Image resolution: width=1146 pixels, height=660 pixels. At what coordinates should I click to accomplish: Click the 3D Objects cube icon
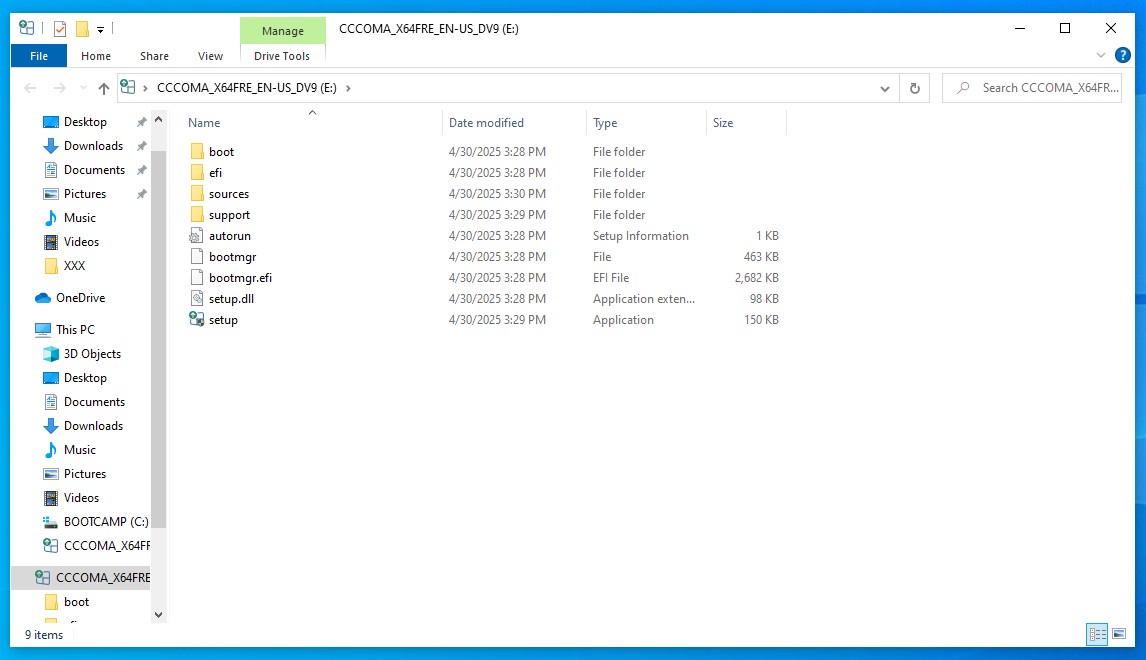point(50,354)
